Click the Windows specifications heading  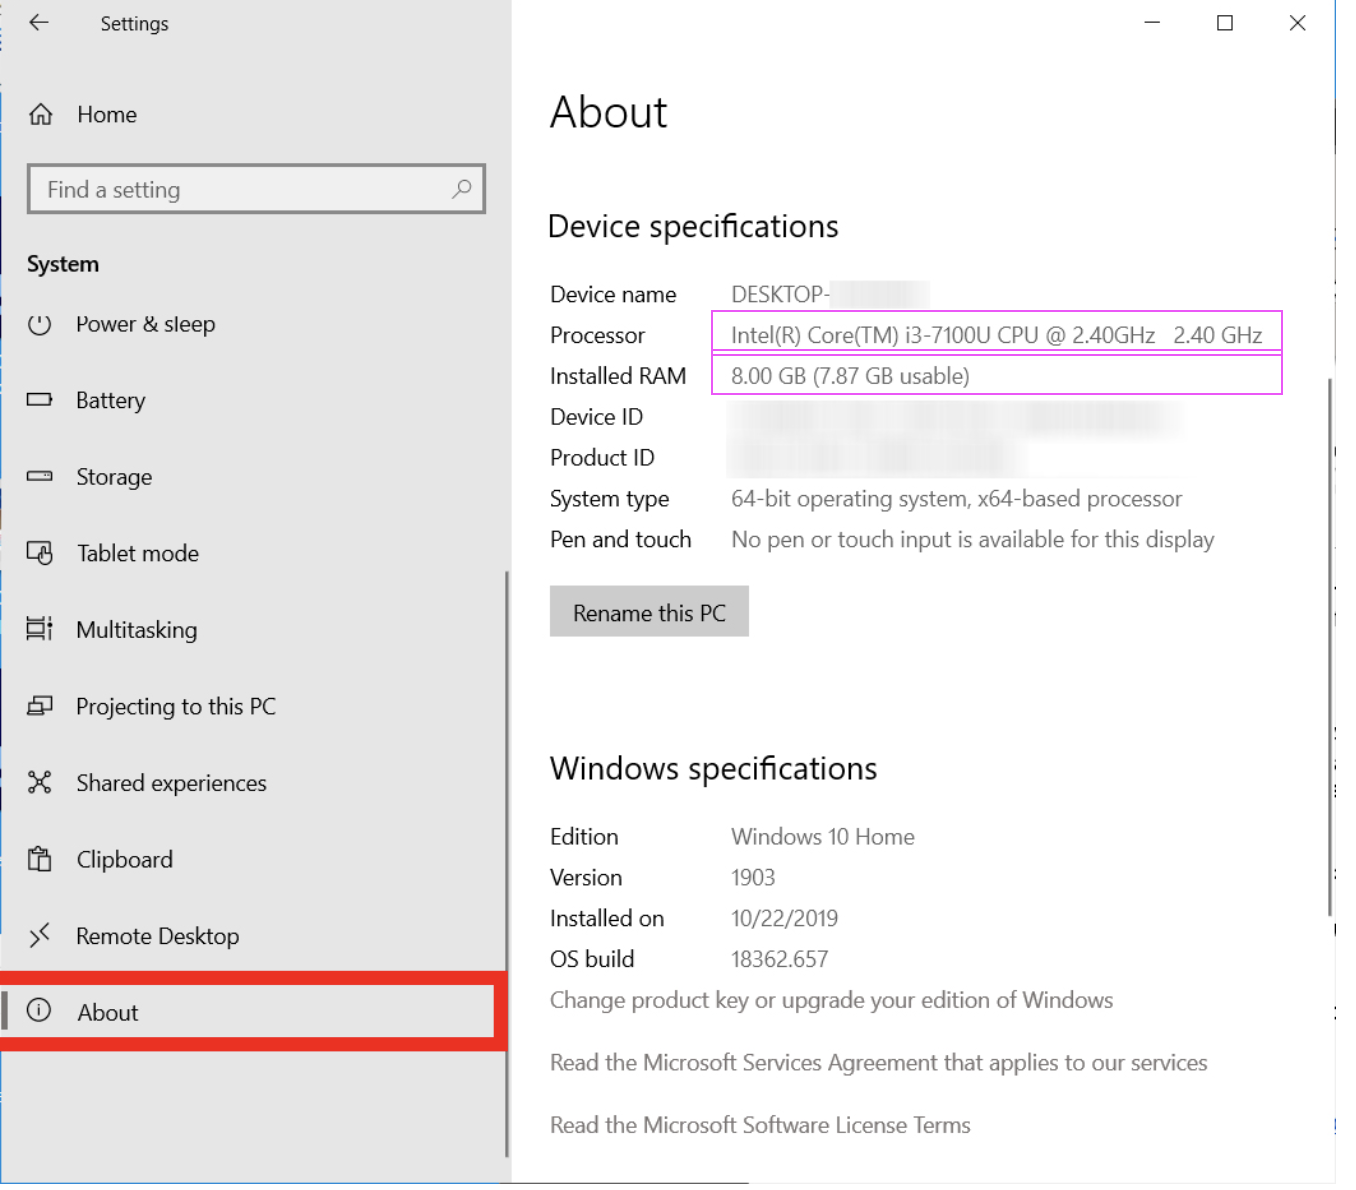713,769
